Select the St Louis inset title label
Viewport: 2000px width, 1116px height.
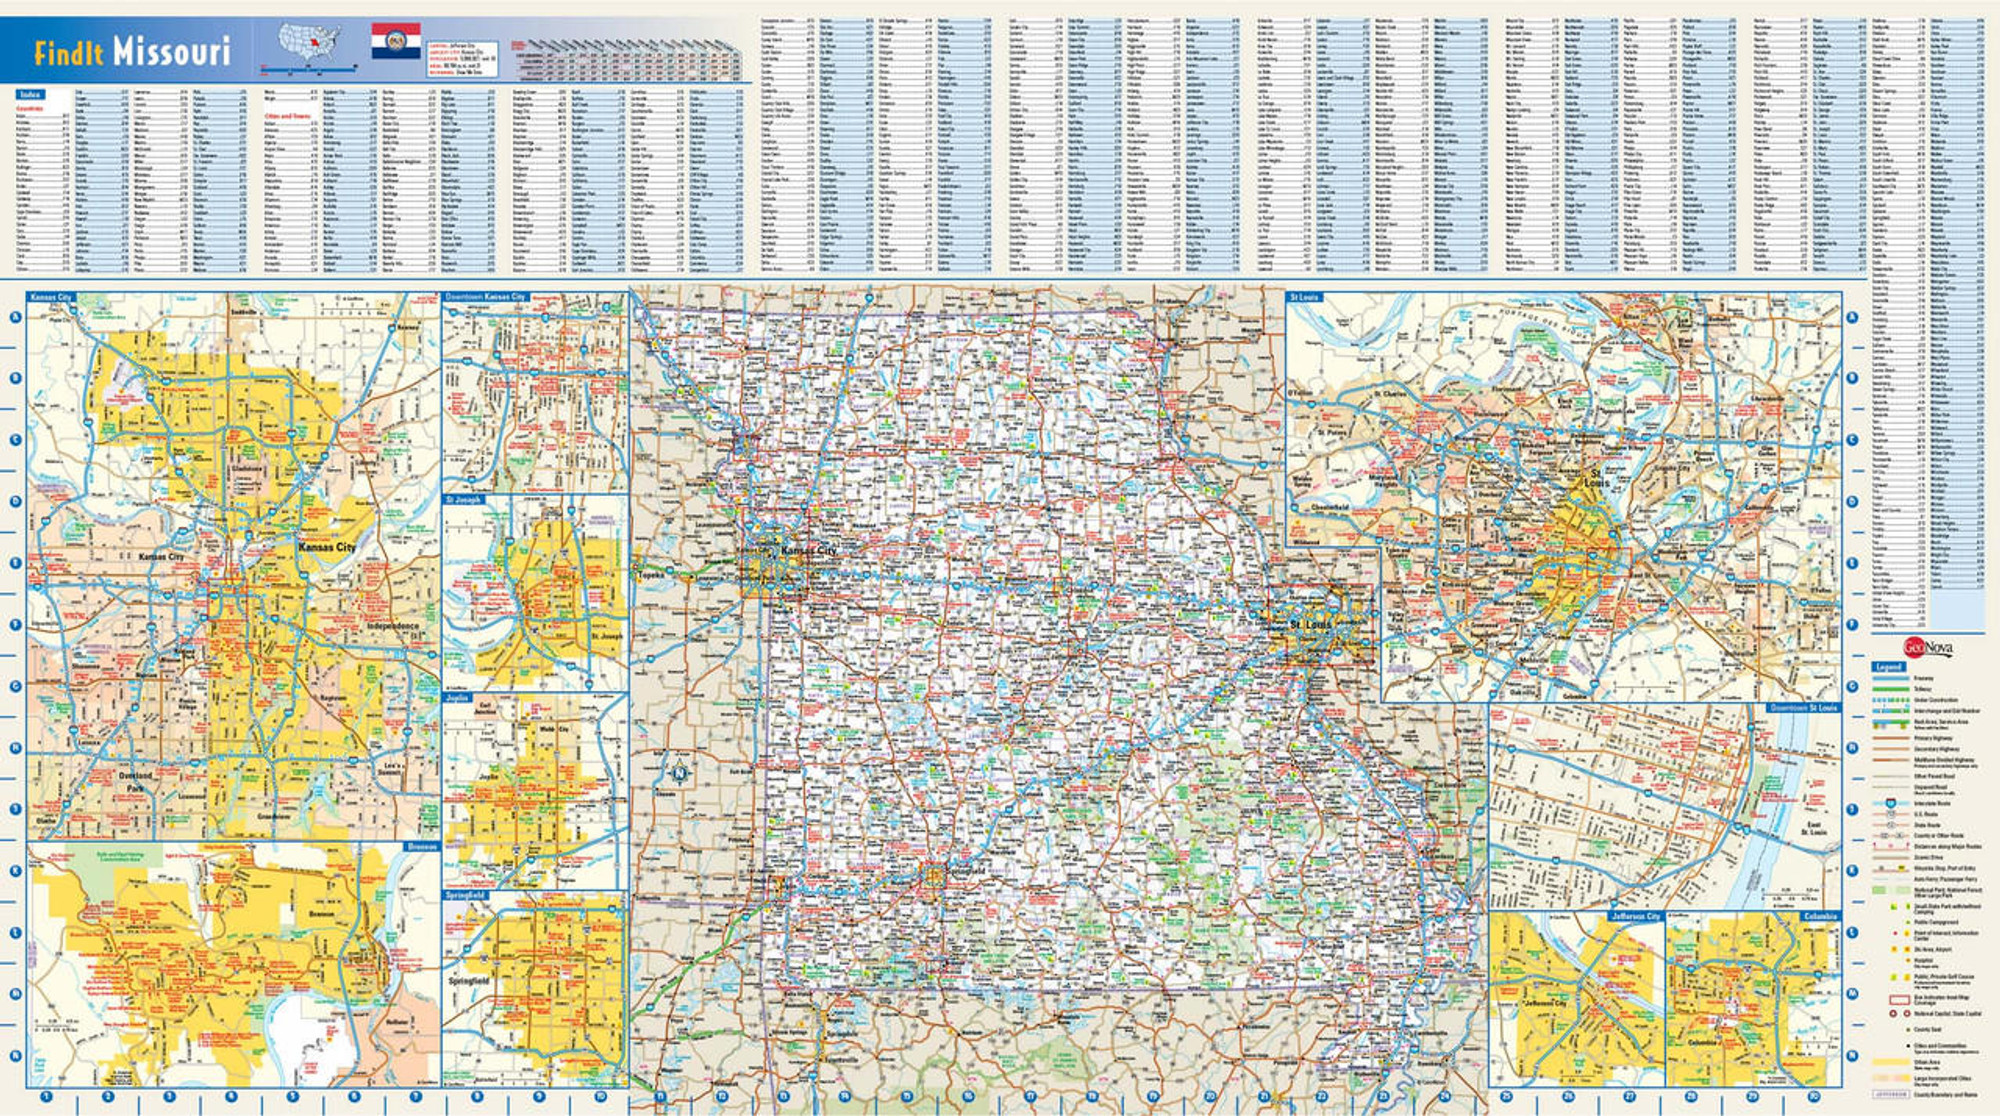point(1305,297)
